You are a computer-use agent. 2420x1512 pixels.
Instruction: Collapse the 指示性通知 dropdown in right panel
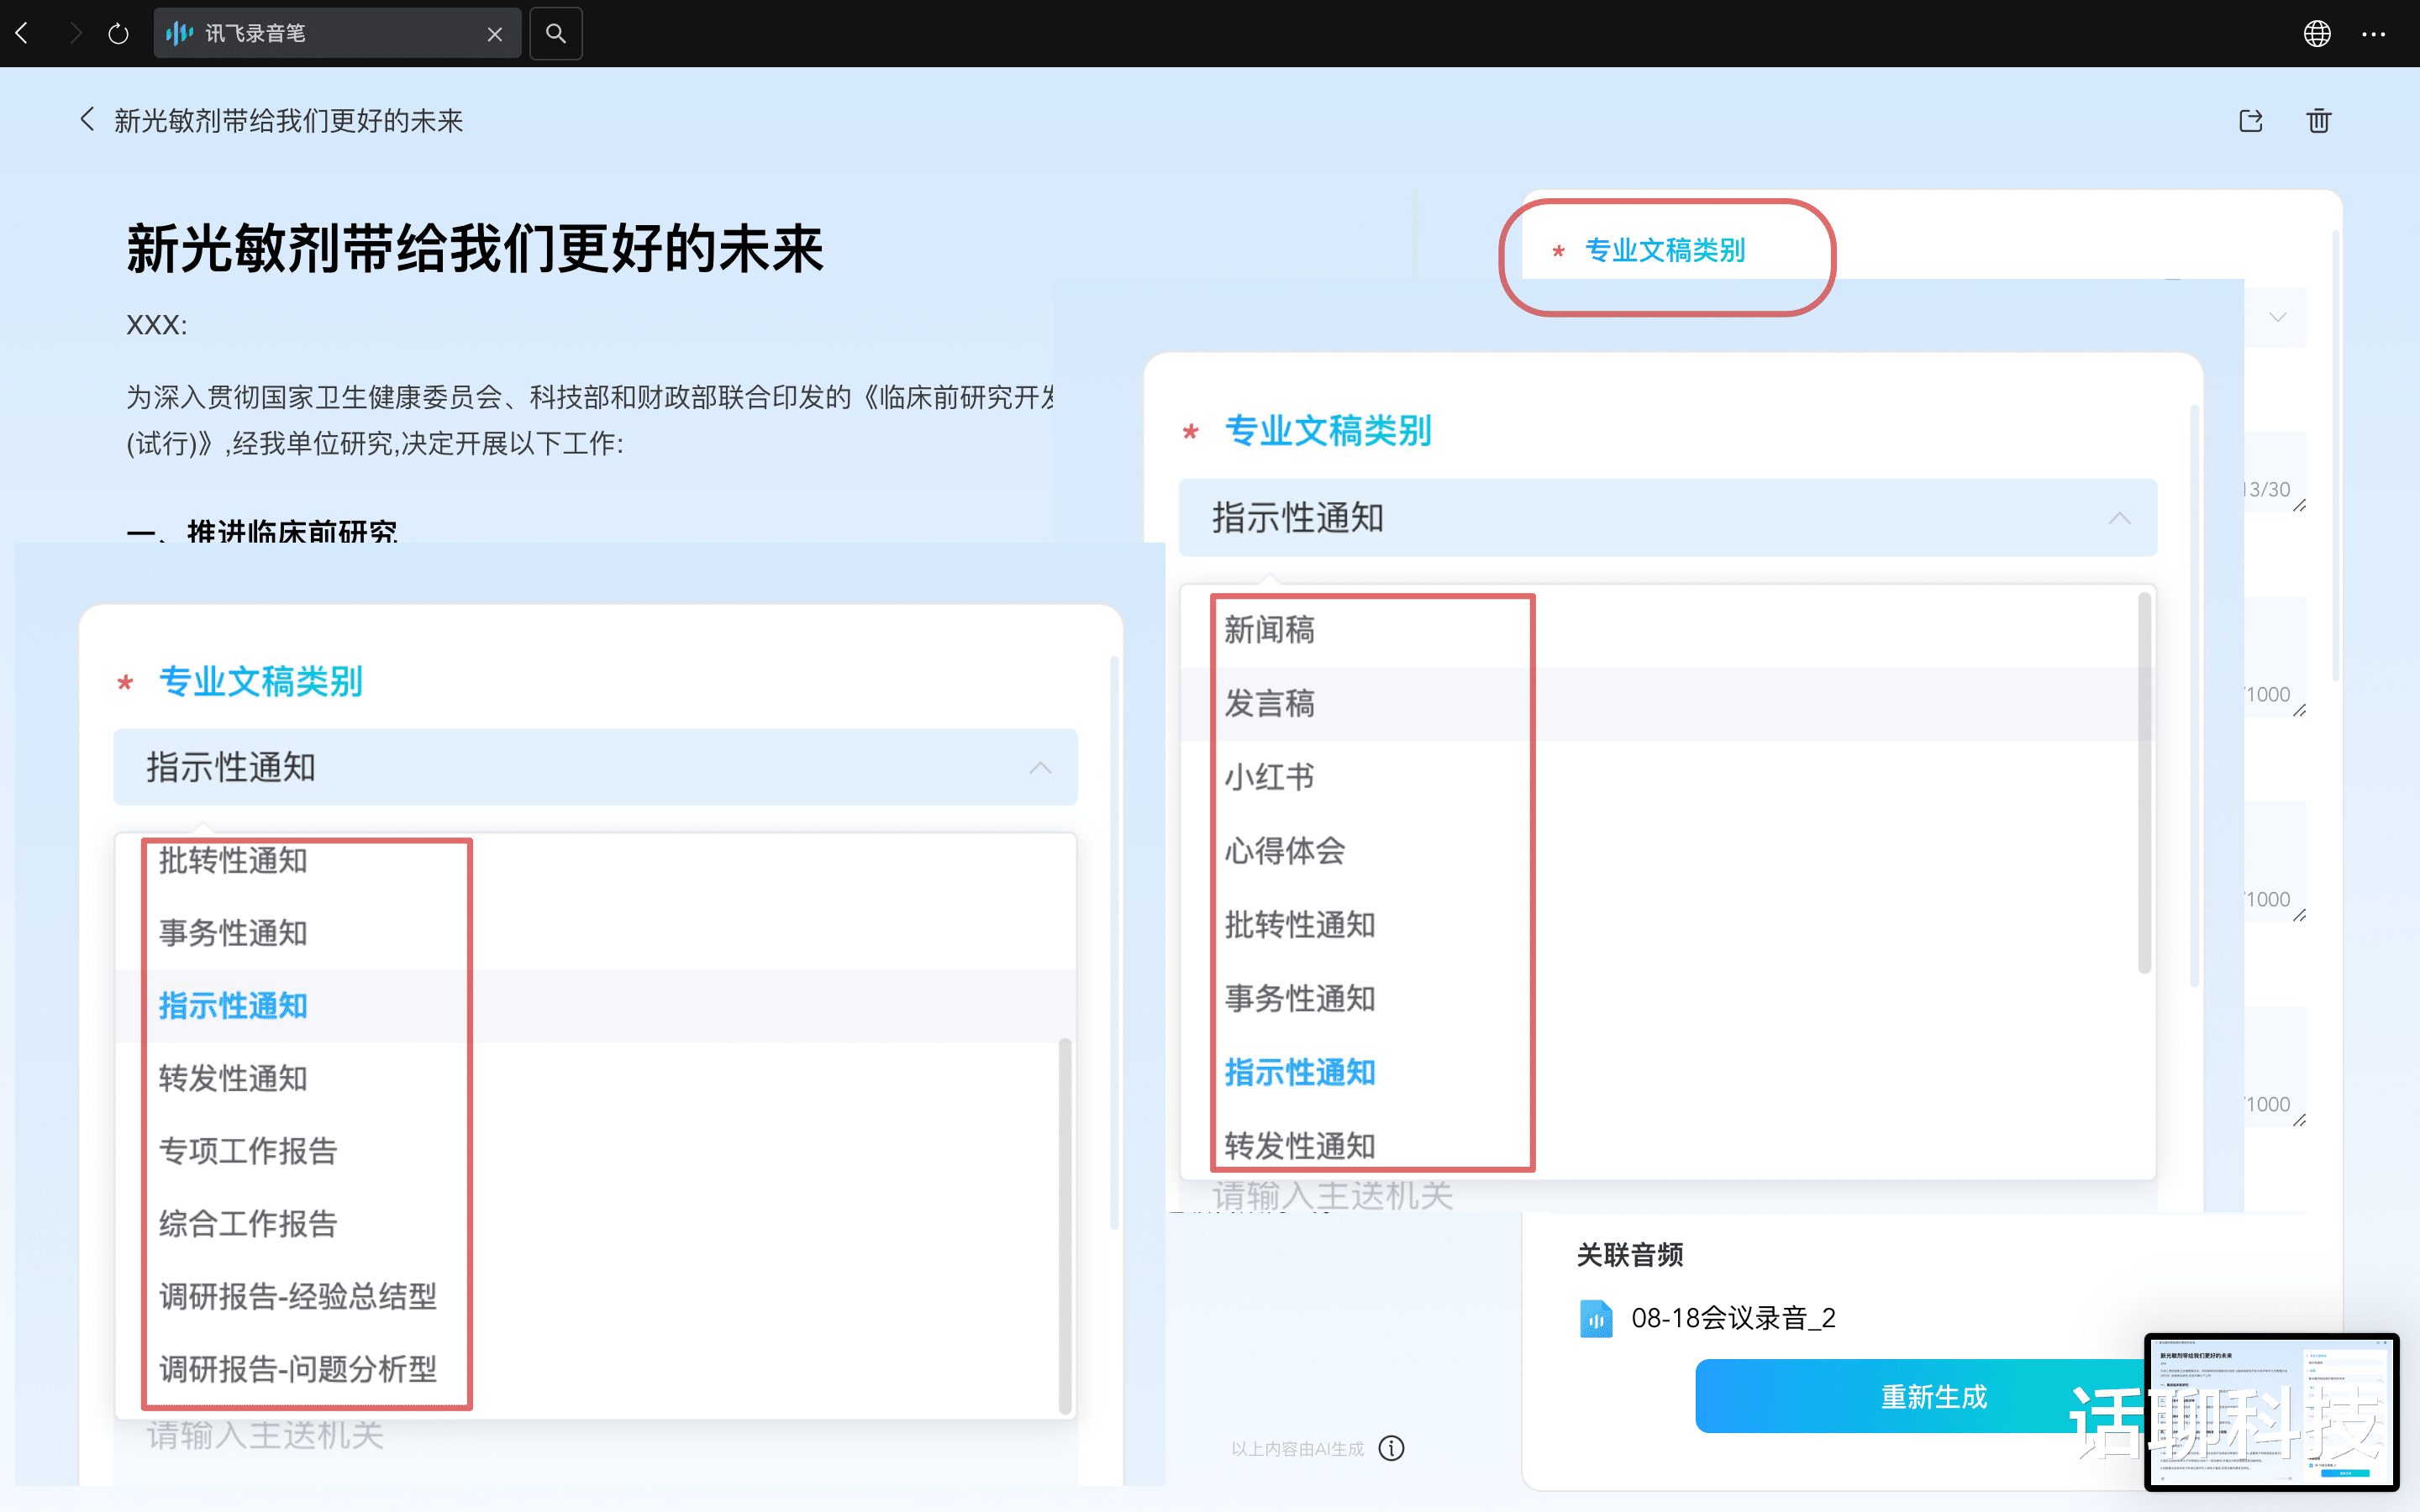[2118, 518]
